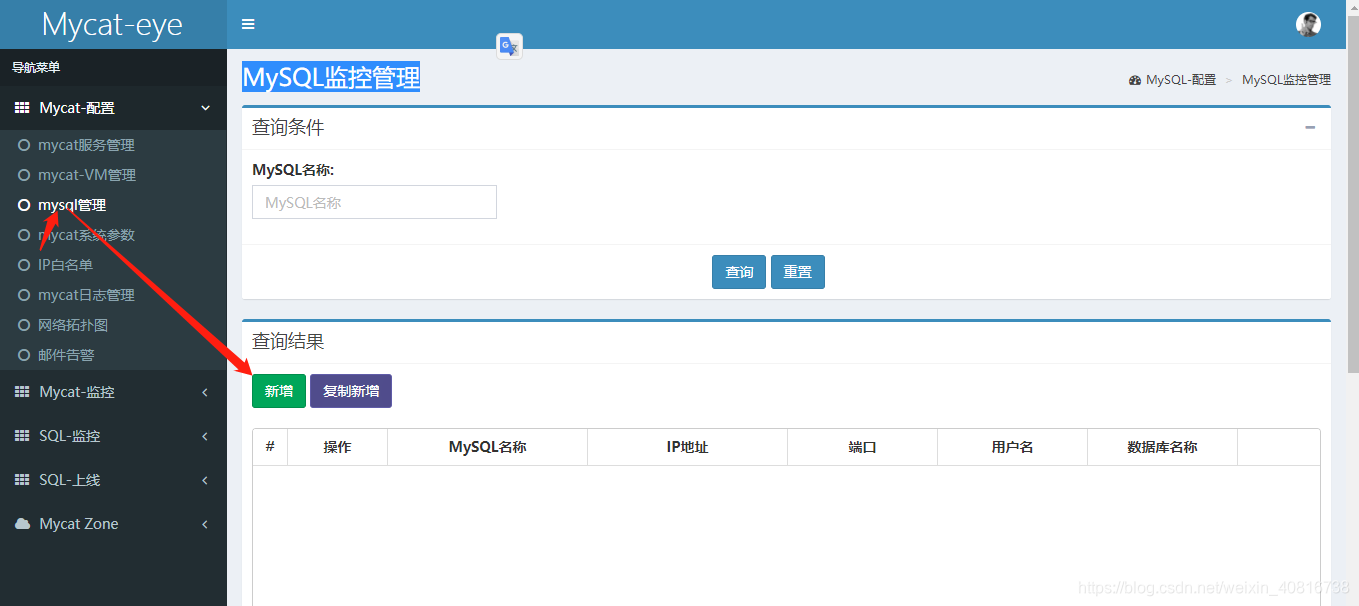
Task: Click the Mycat-eye logo title
Action: point(113,24)
